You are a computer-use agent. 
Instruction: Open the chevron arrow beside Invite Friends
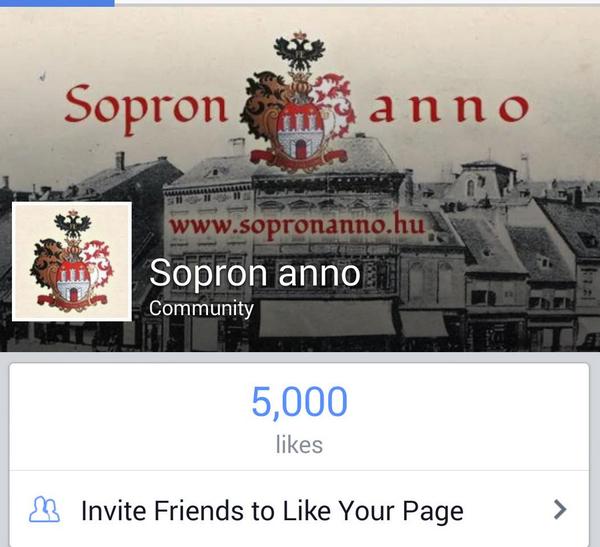click(x=560, y=509)
